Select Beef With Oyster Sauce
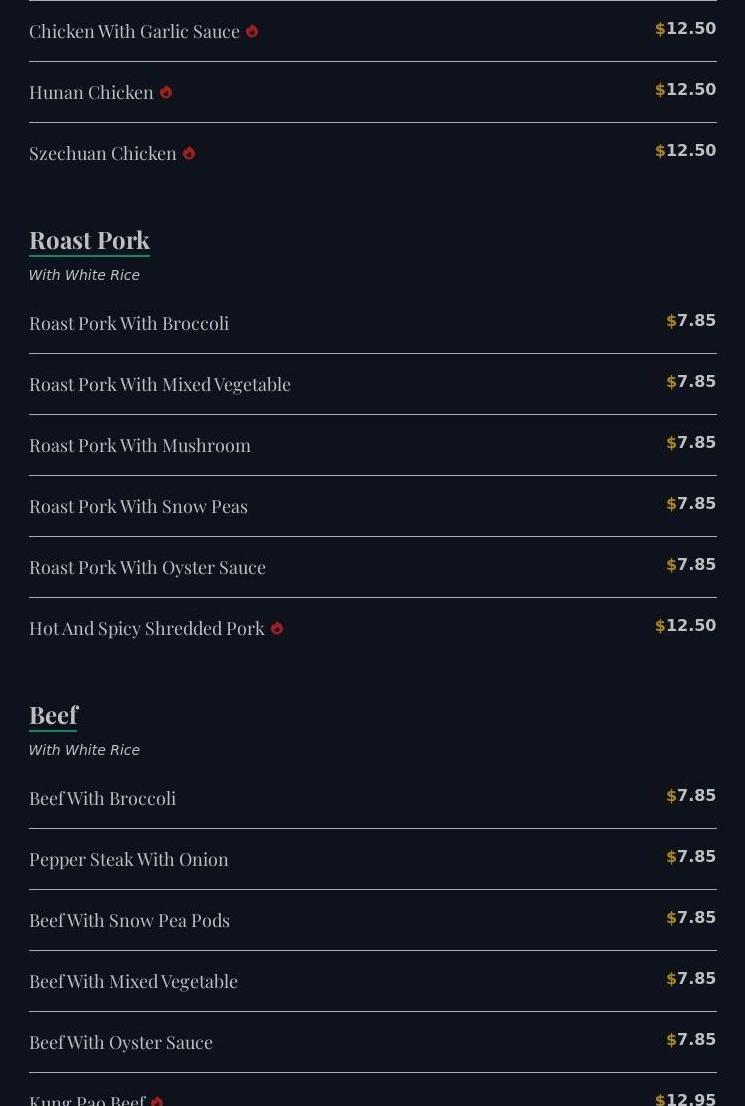745x1106 pixels. [x=372, y=1043]
